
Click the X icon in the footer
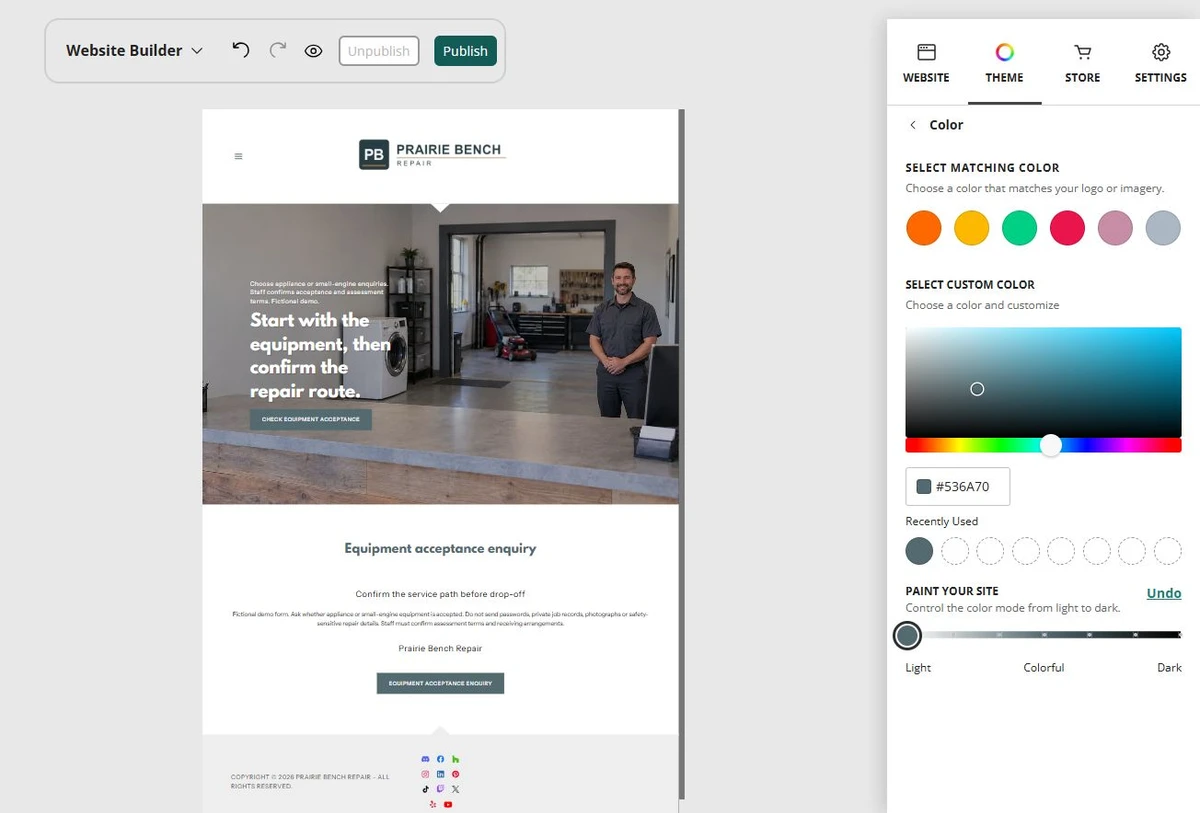click(455, 789)
